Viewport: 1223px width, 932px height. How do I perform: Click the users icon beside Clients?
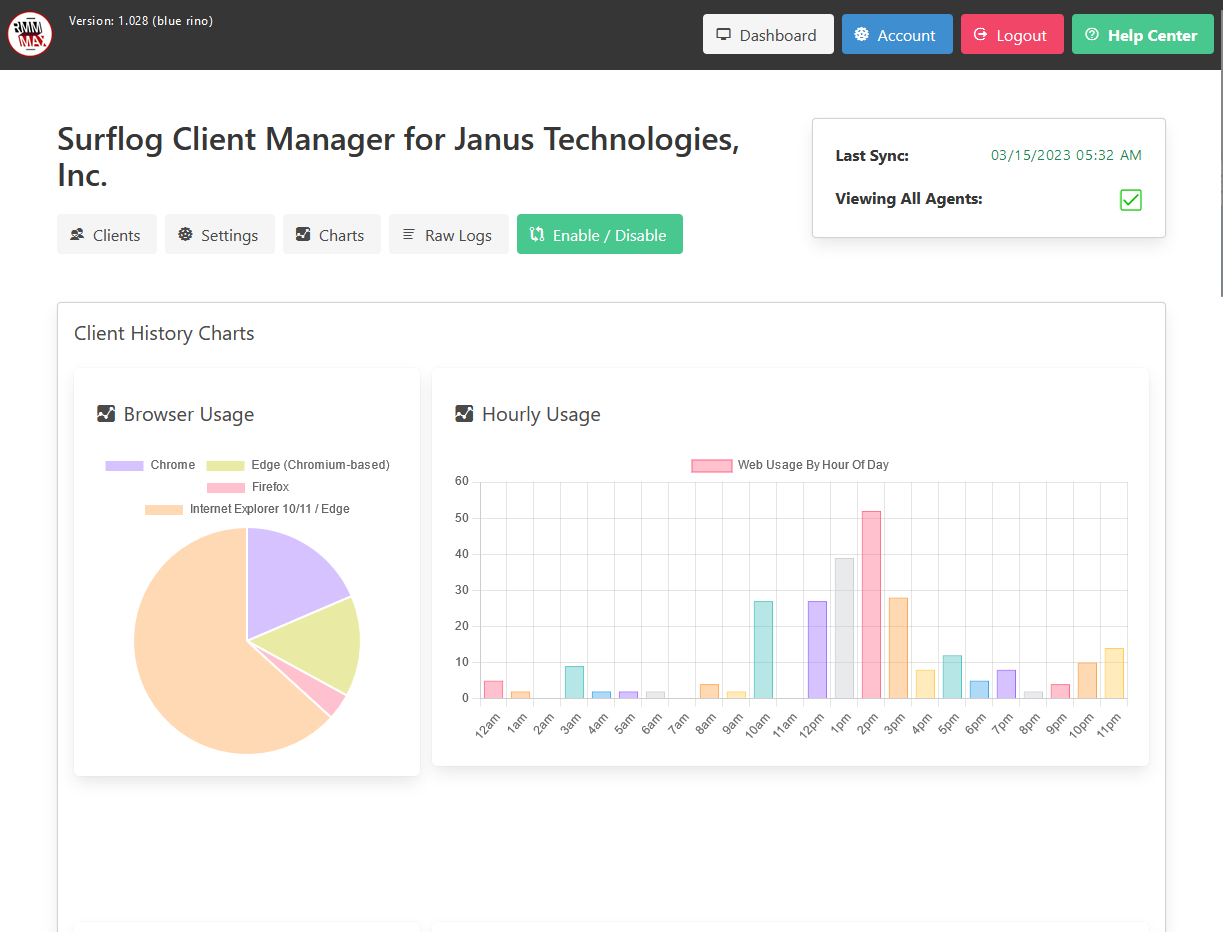point(77,235)
